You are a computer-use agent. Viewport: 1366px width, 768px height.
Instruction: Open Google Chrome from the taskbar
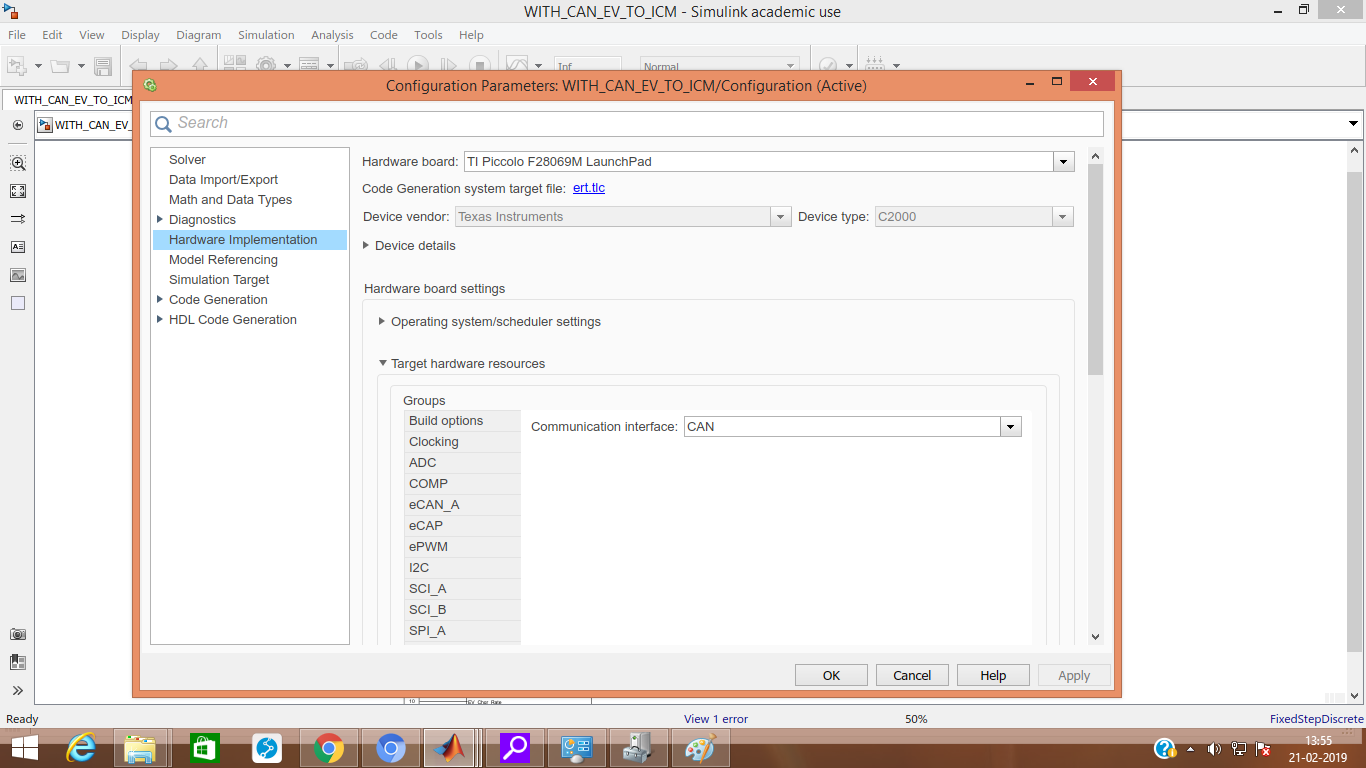(328, 748)
